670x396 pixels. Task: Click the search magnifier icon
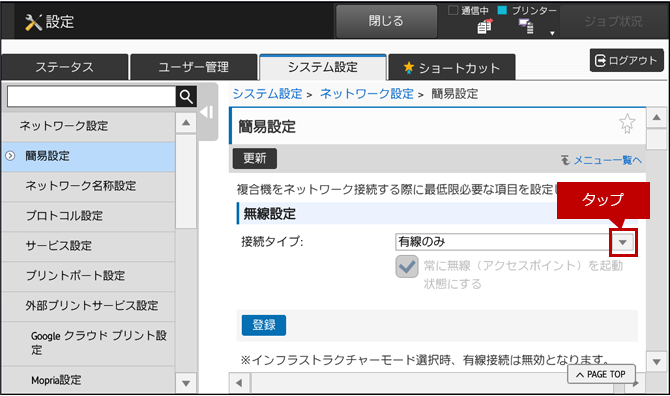coord(186,97)
